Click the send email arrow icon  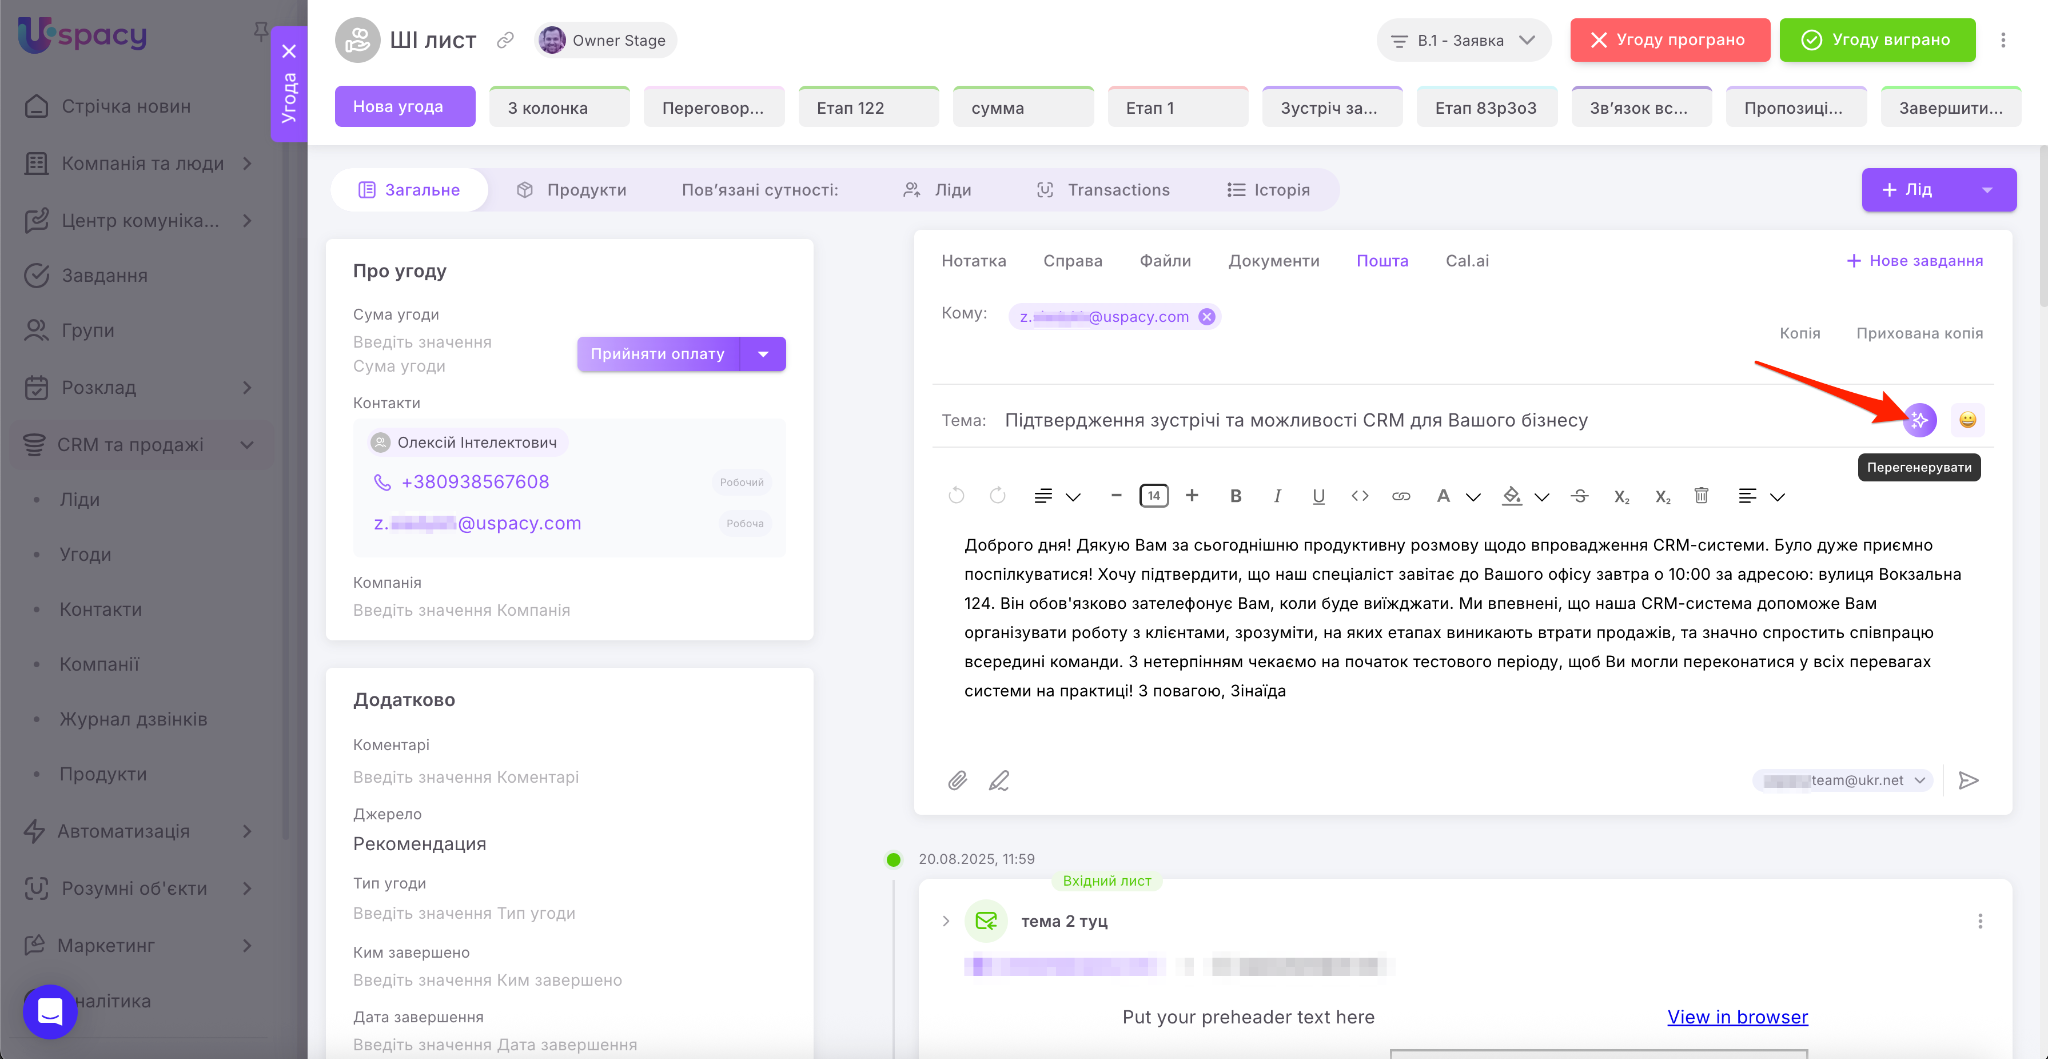tap(1968, 780)
